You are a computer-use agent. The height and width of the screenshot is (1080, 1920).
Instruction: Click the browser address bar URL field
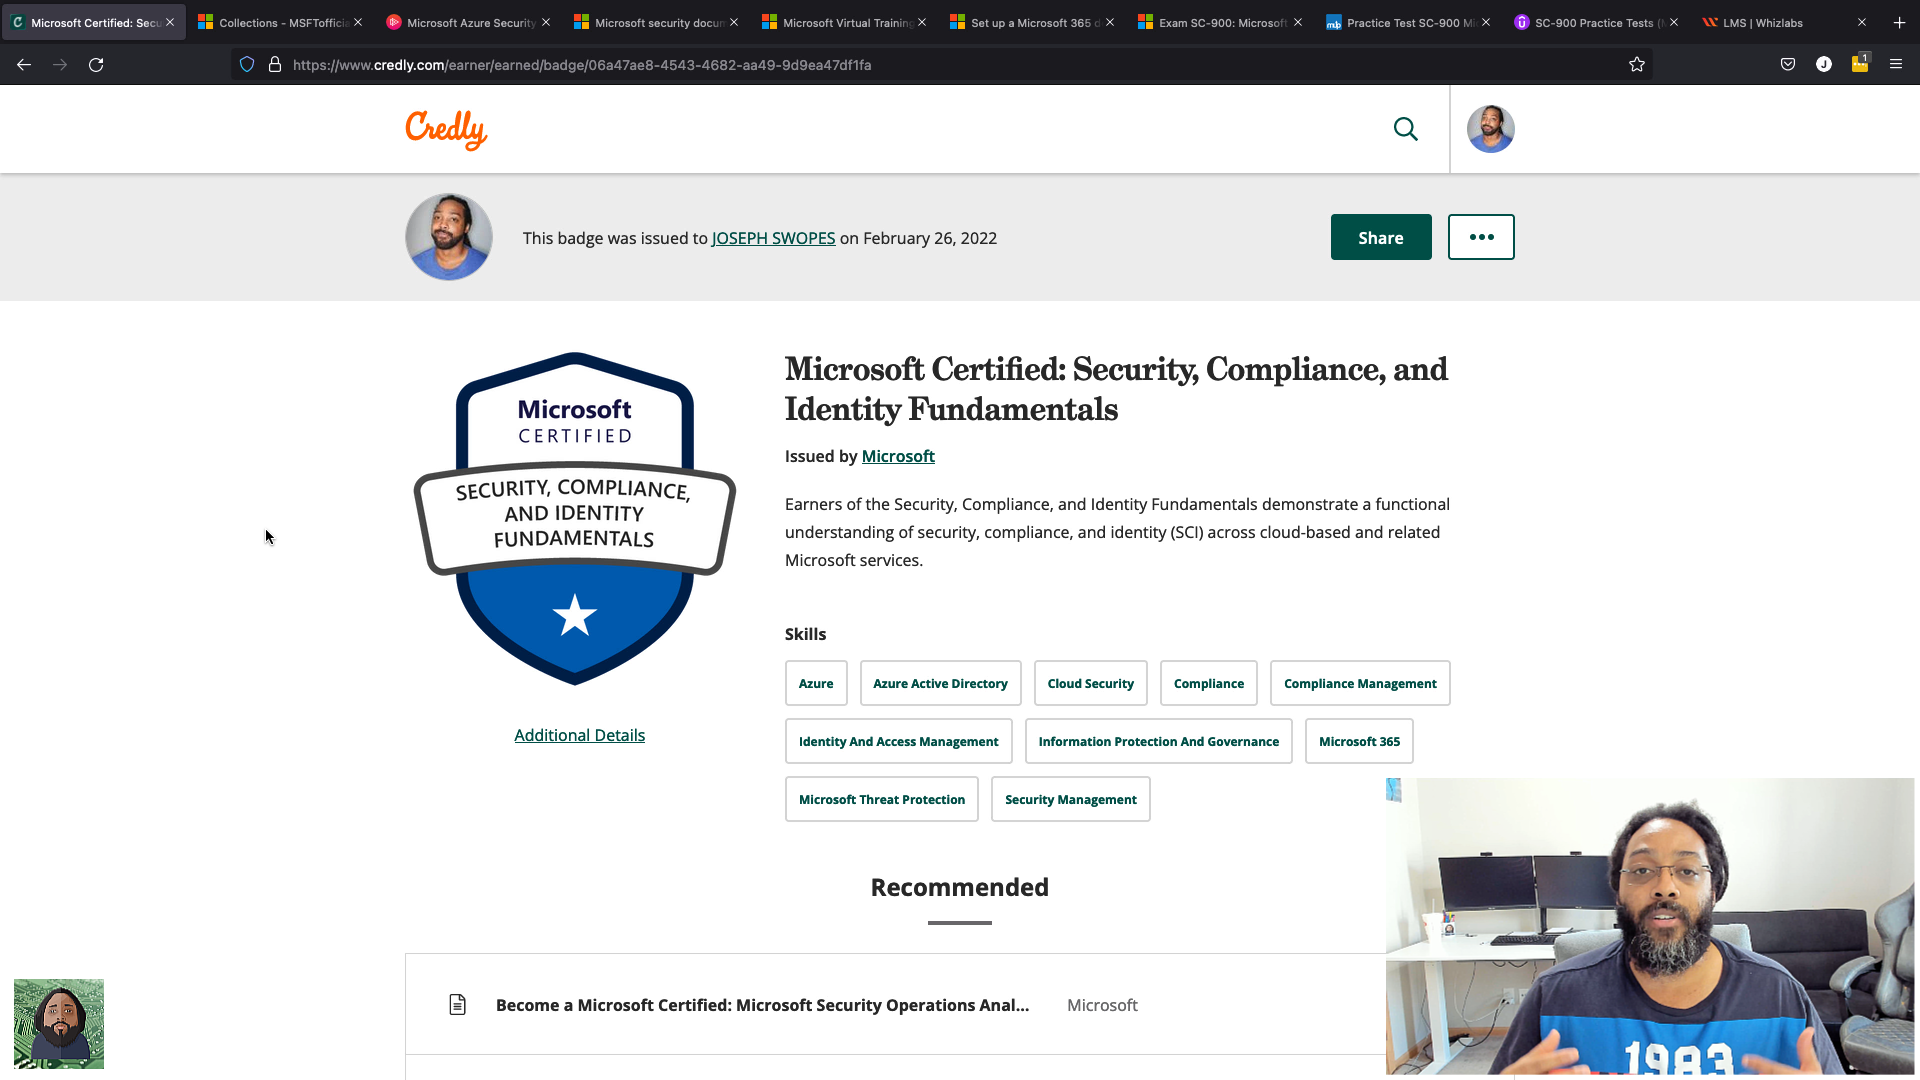pyautogui.click(x=582, y=65)
